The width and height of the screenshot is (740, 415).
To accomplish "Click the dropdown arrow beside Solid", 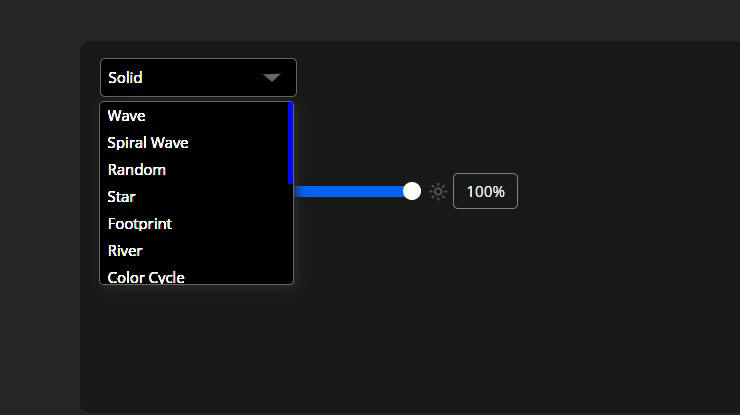I will point(271,77).
